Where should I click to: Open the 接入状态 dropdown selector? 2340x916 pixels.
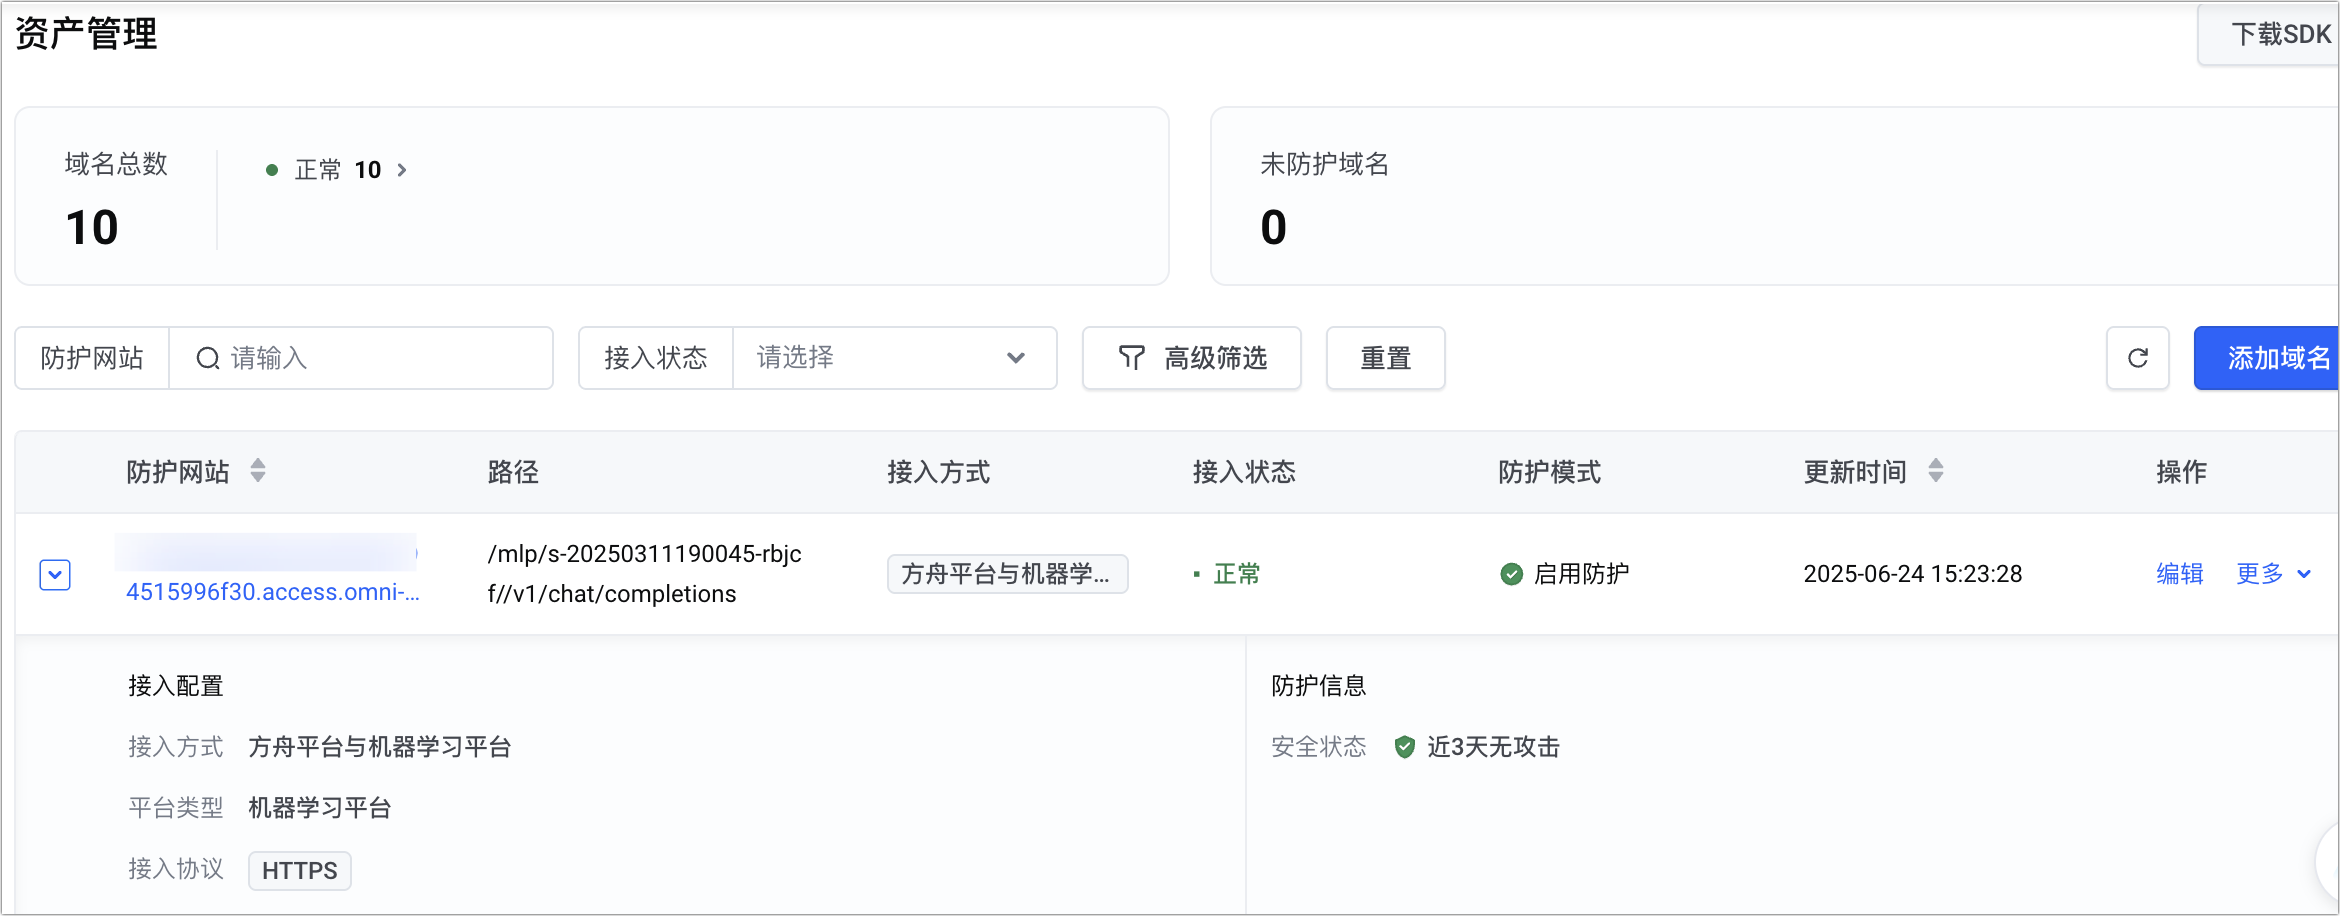894,358
